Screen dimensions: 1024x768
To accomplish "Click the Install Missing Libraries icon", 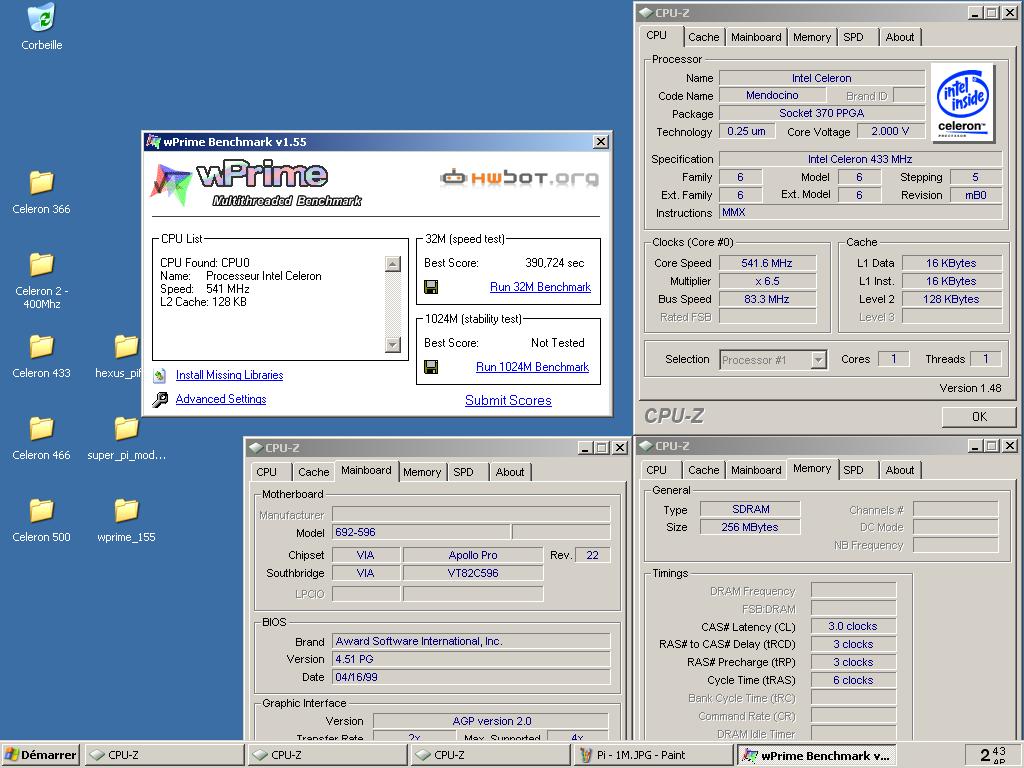I will pyautogui.click(x=159, y=376).
